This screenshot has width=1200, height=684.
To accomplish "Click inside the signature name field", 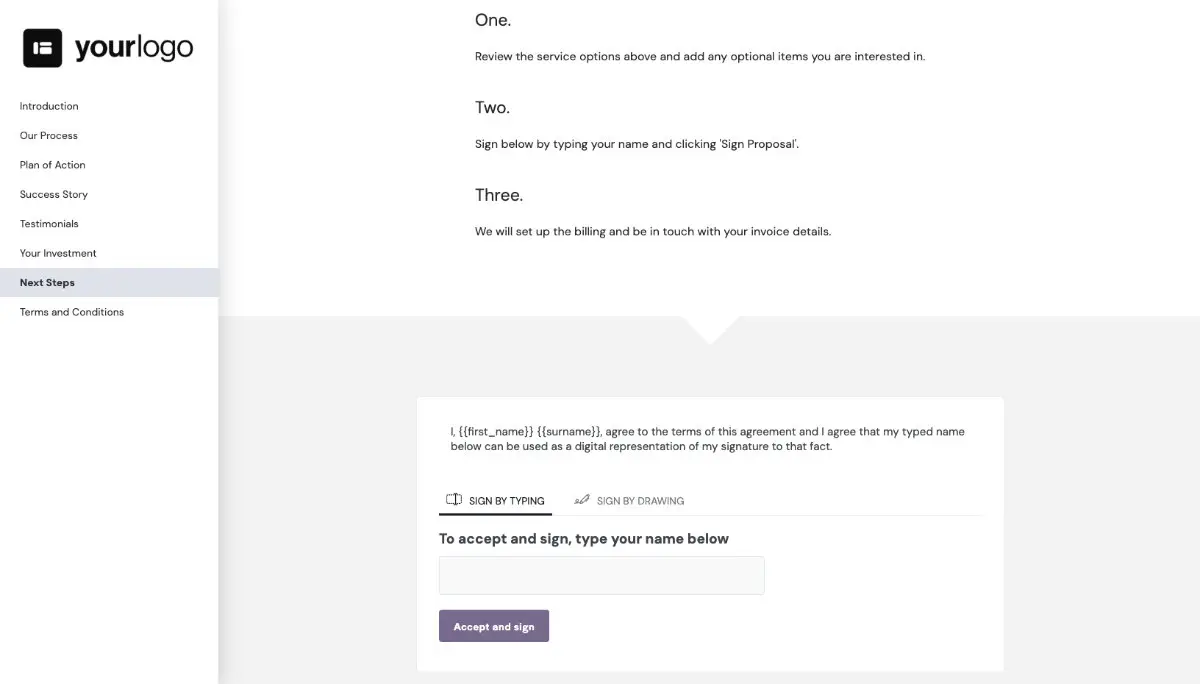I will [600, 574].
